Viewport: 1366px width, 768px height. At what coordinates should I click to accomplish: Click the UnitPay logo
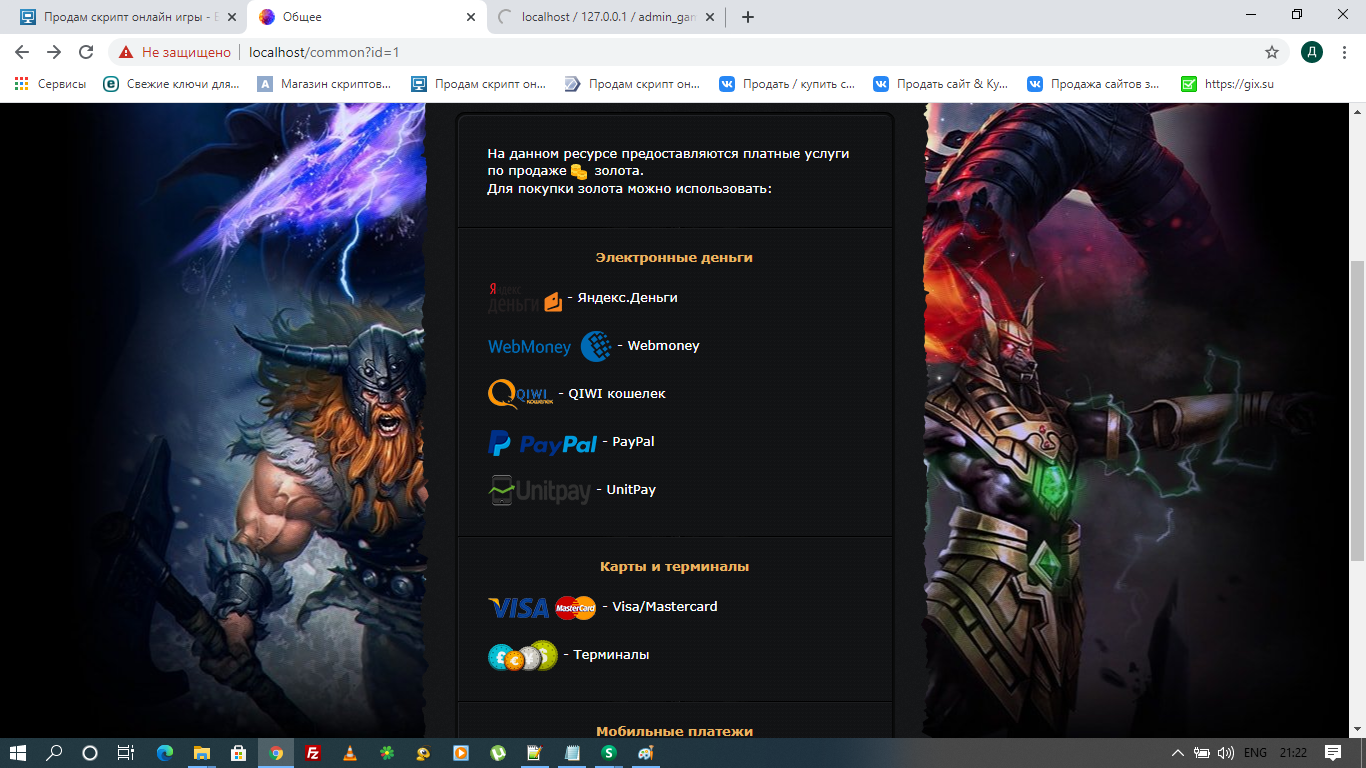pos(539,490)
